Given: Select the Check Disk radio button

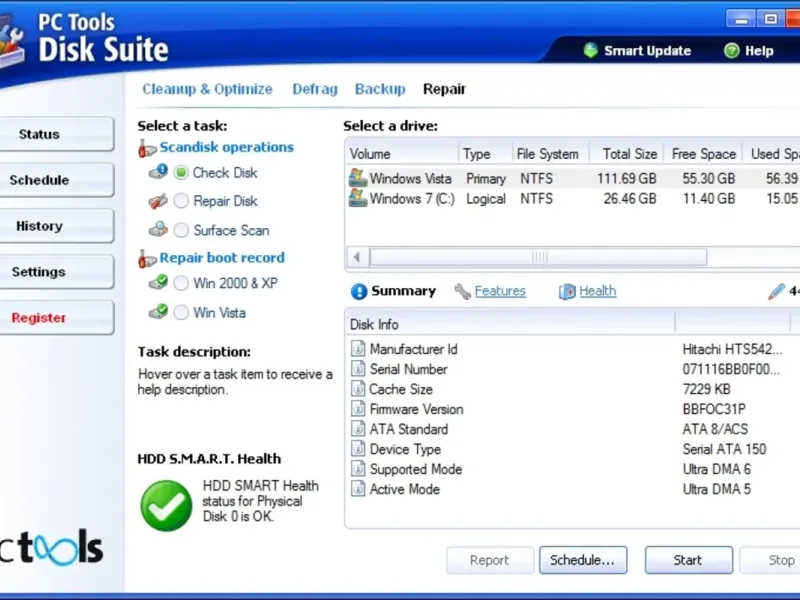Looking at the screenshot, I should coord(181,172).
